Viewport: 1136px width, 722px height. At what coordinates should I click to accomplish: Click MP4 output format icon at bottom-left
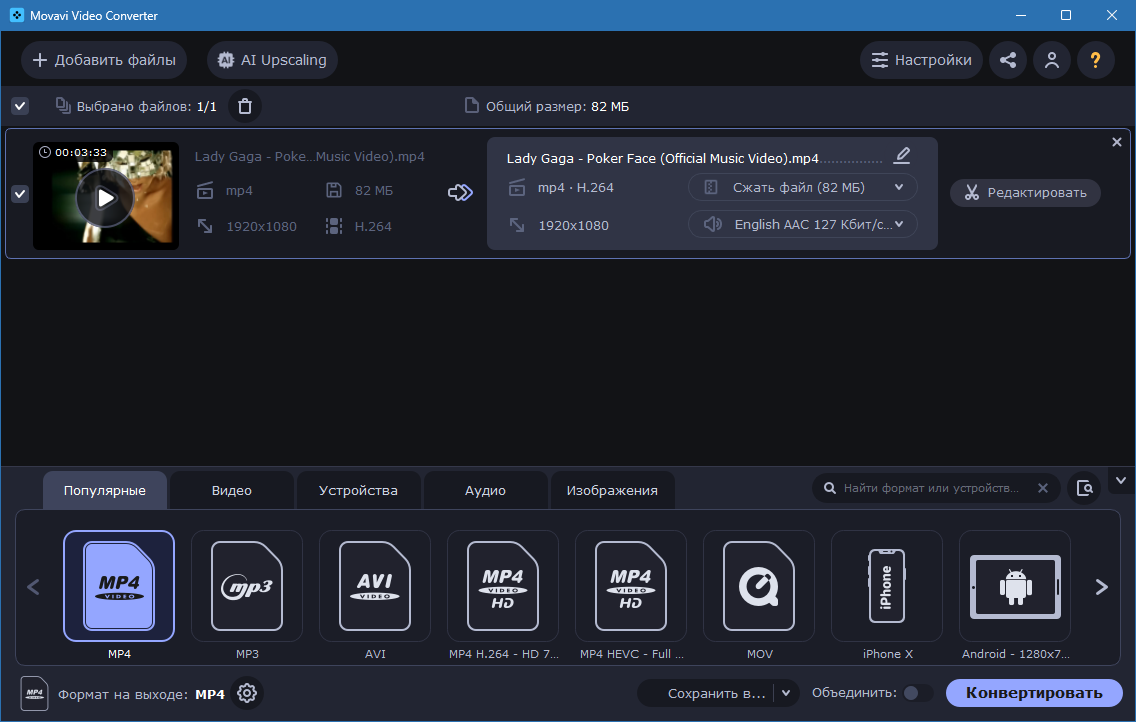[34, 693]
